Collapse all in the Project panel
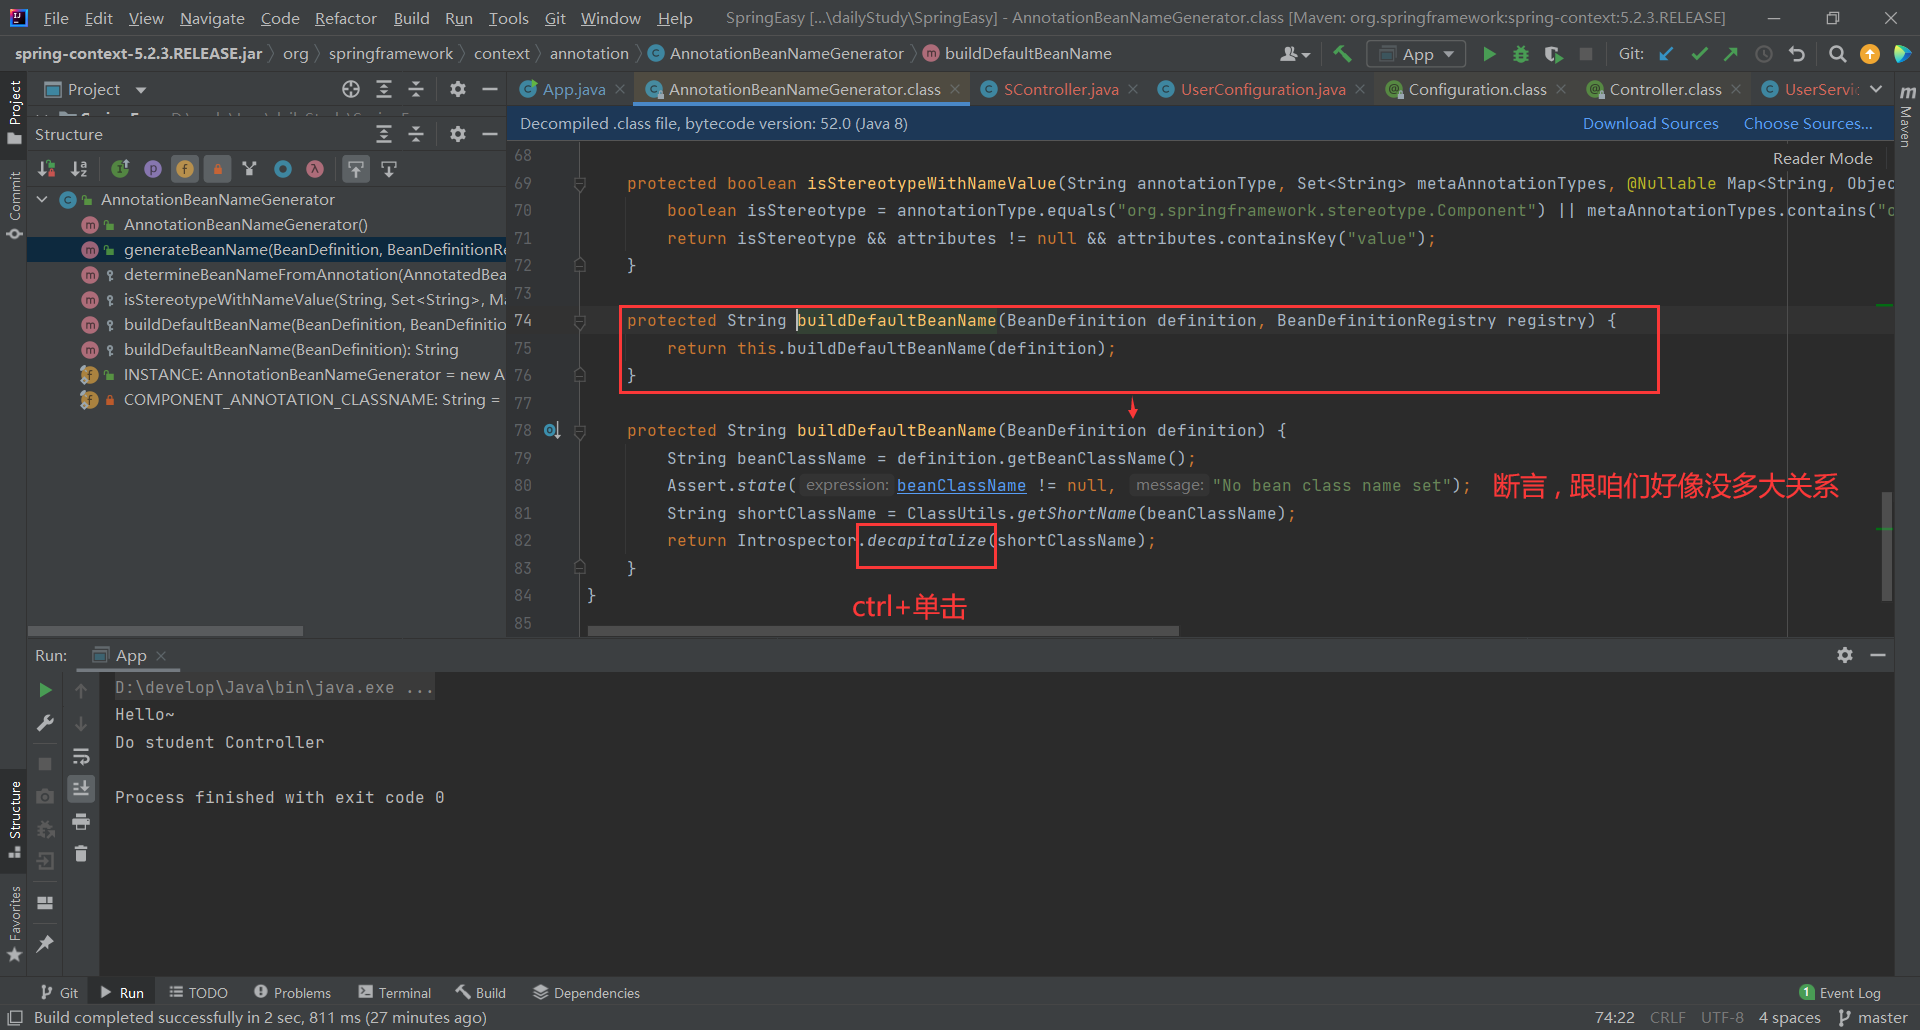 pos(416,89)
